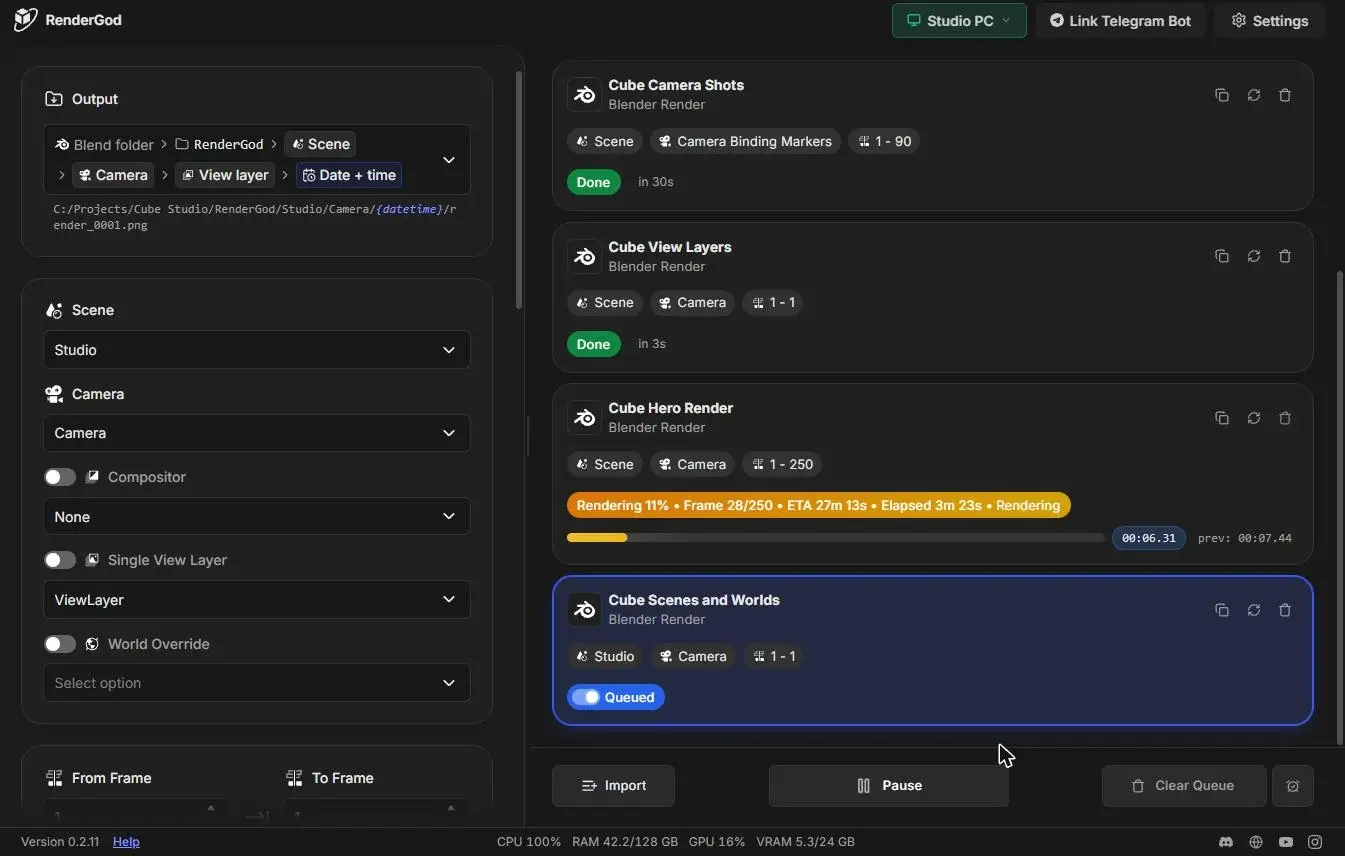Duplicate the Cube Camera Shots job

[1222, 95]
